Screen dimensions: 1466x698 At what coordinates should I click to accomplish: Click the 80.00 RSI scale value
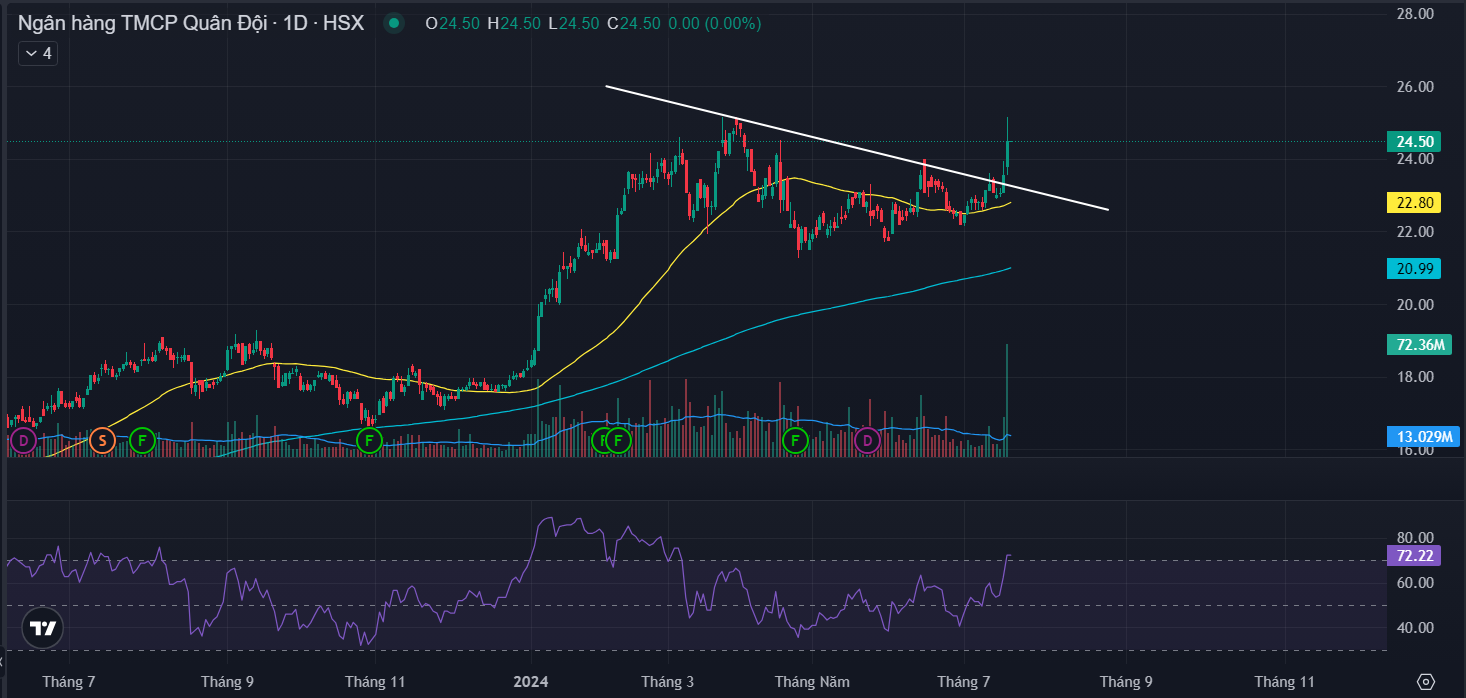[1416, 537]
